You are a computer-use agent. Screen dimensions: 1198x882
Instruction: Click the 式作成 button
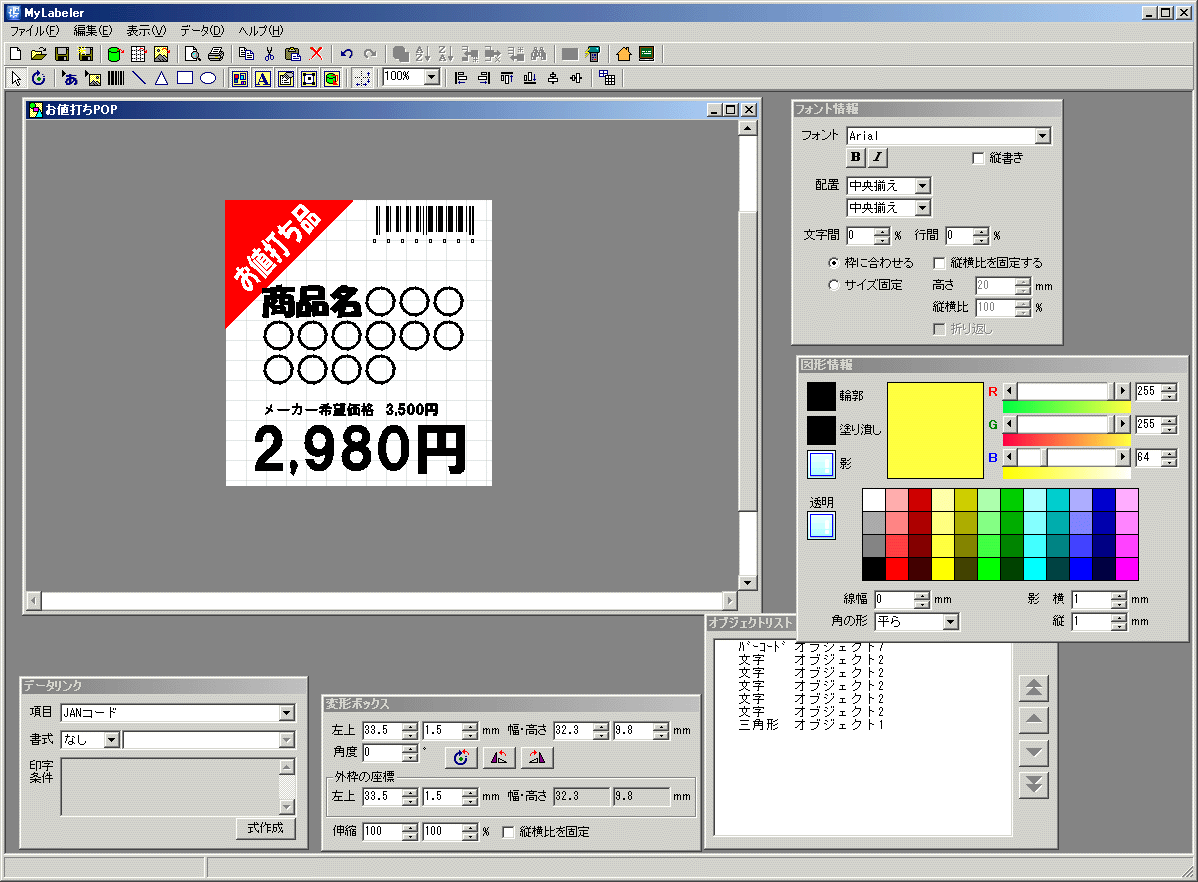tap(265, 828)
